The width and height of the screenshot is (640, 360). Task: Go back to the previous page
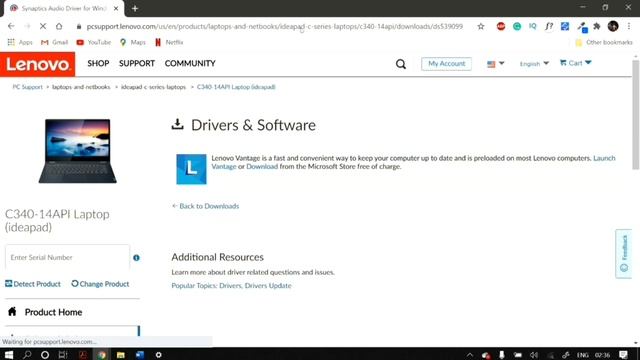click(11, 26)
